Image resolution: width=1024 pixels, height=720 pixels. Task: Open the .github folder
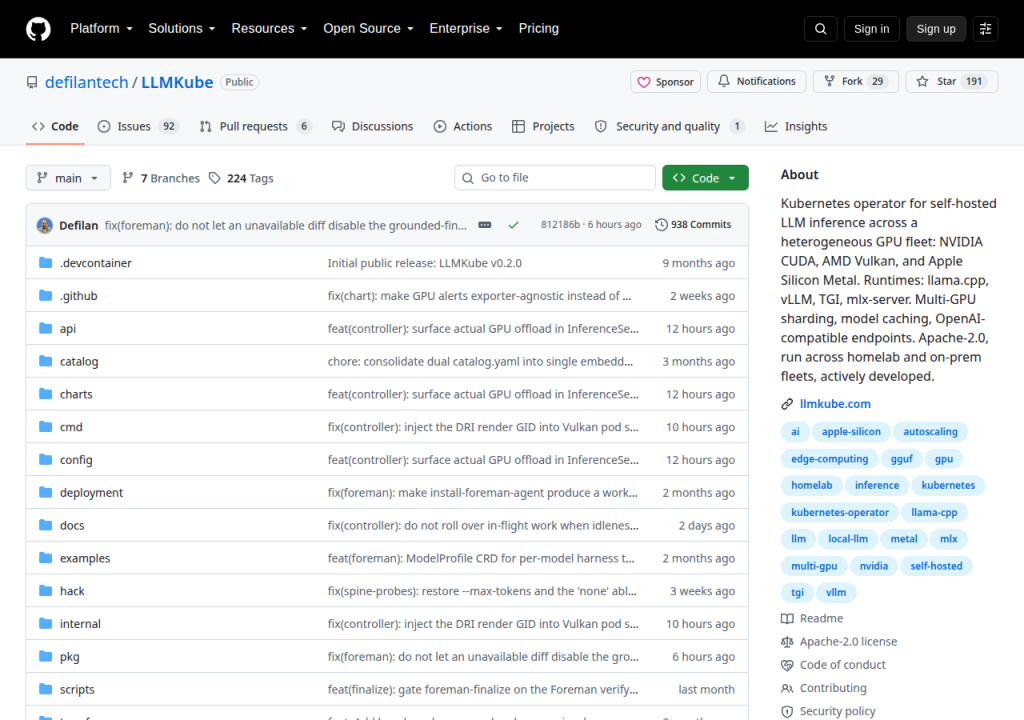pos(78,296)
